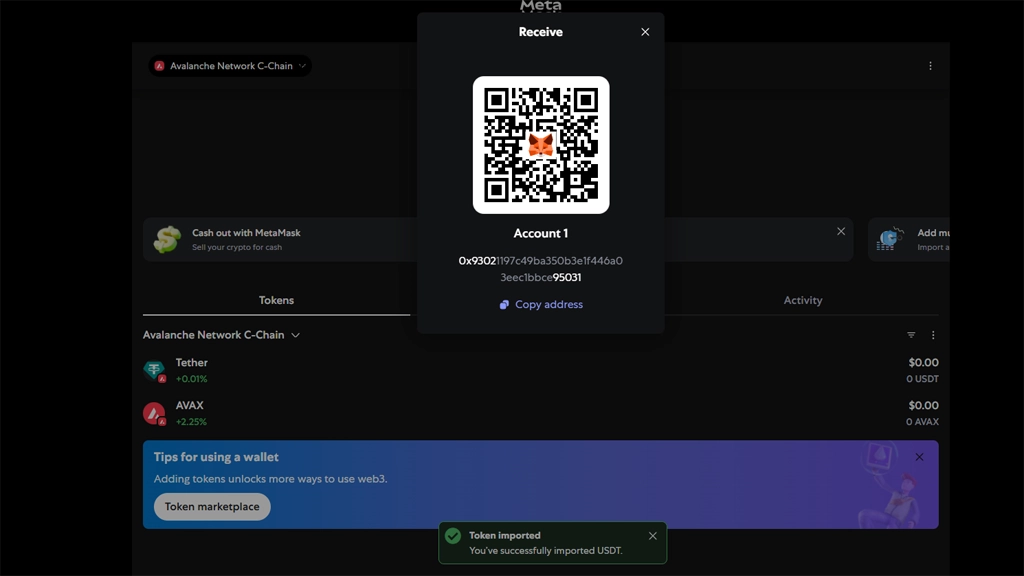Expand the Avalanche Network C-Chain token filter

tap(221, 335)
